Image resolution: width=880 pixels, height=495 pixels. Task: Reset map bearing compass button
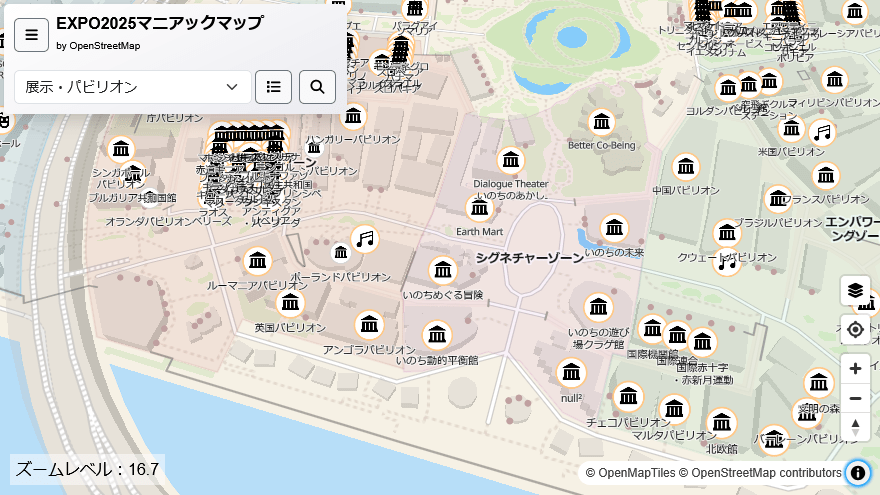[855, 428]
